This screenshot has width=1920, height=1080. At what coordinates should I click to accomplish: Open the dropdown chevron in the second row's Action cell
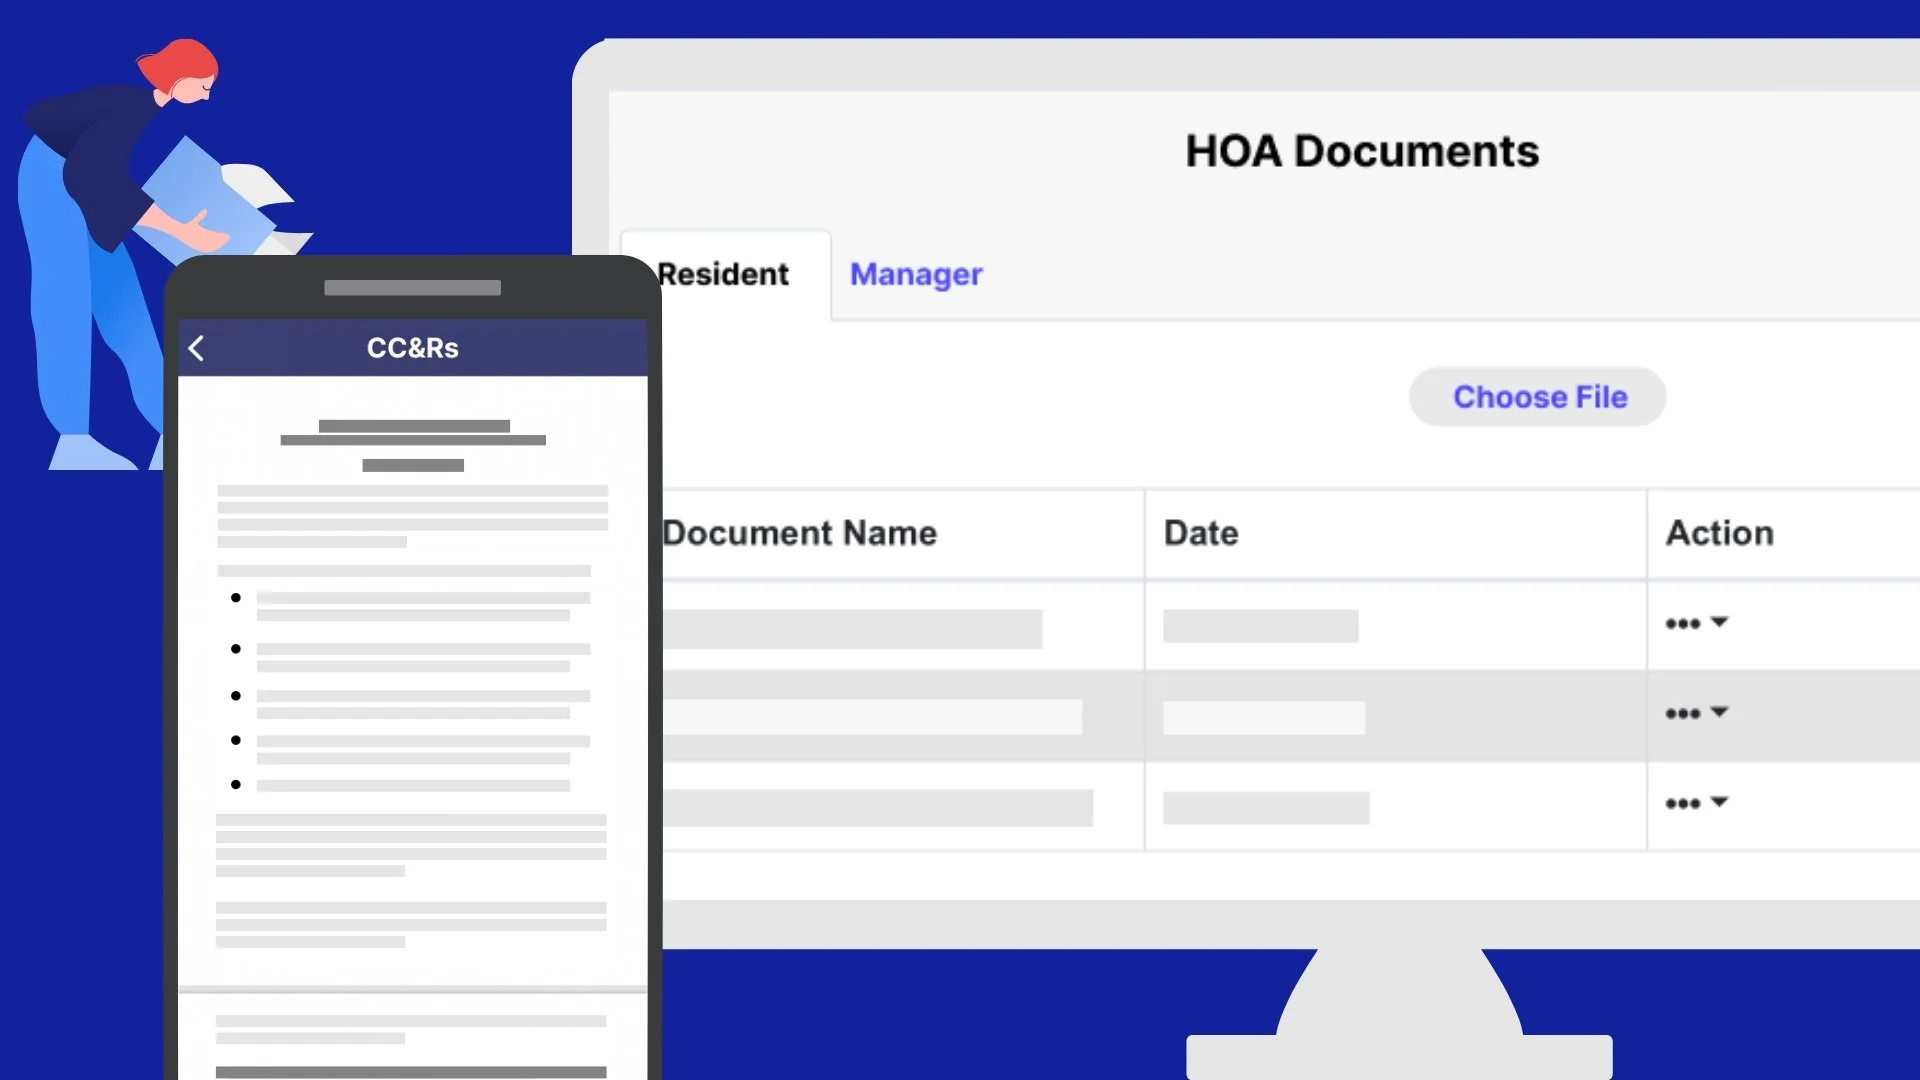[1720, 713]
